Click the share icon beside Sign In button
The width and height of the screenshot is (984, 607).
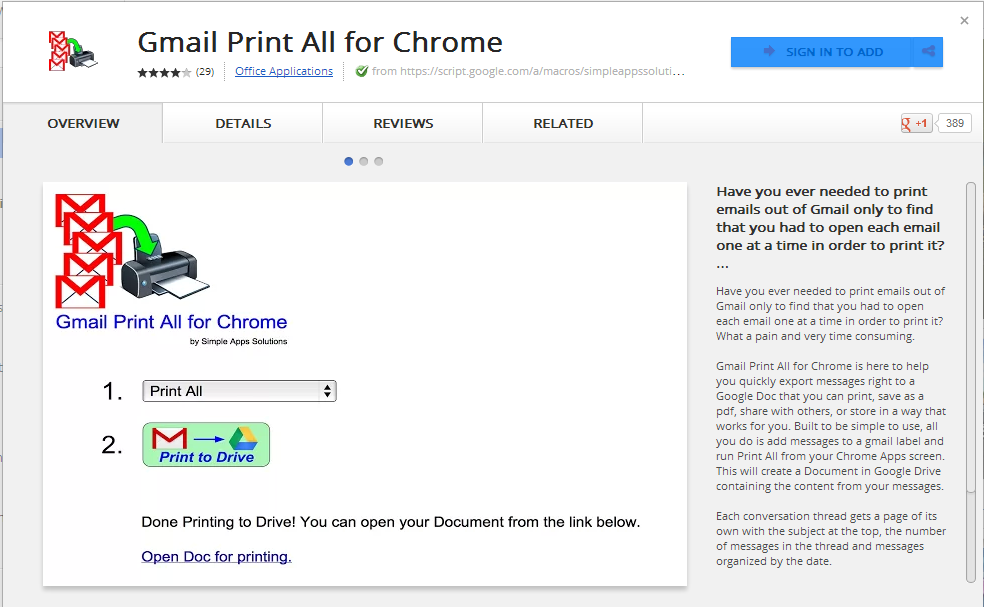click(x=928, y=51)
